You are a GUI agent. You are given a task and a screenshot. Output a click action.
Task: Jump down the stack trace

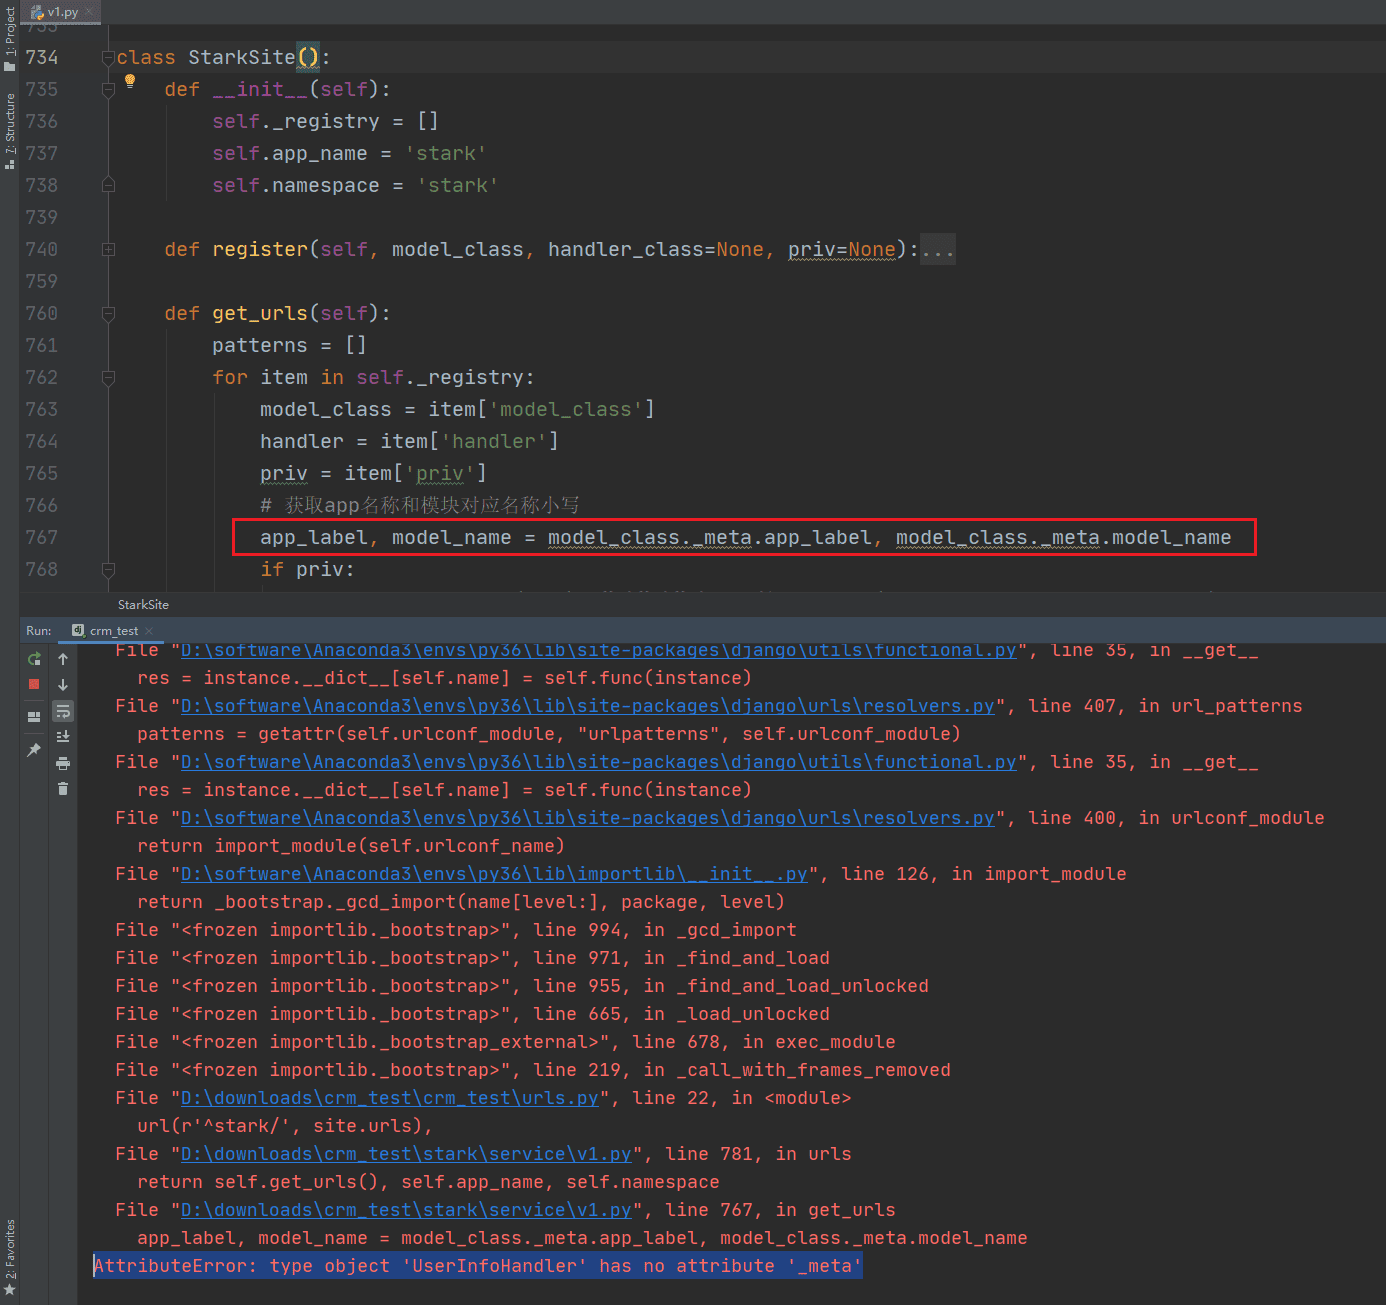coord(63,685)
